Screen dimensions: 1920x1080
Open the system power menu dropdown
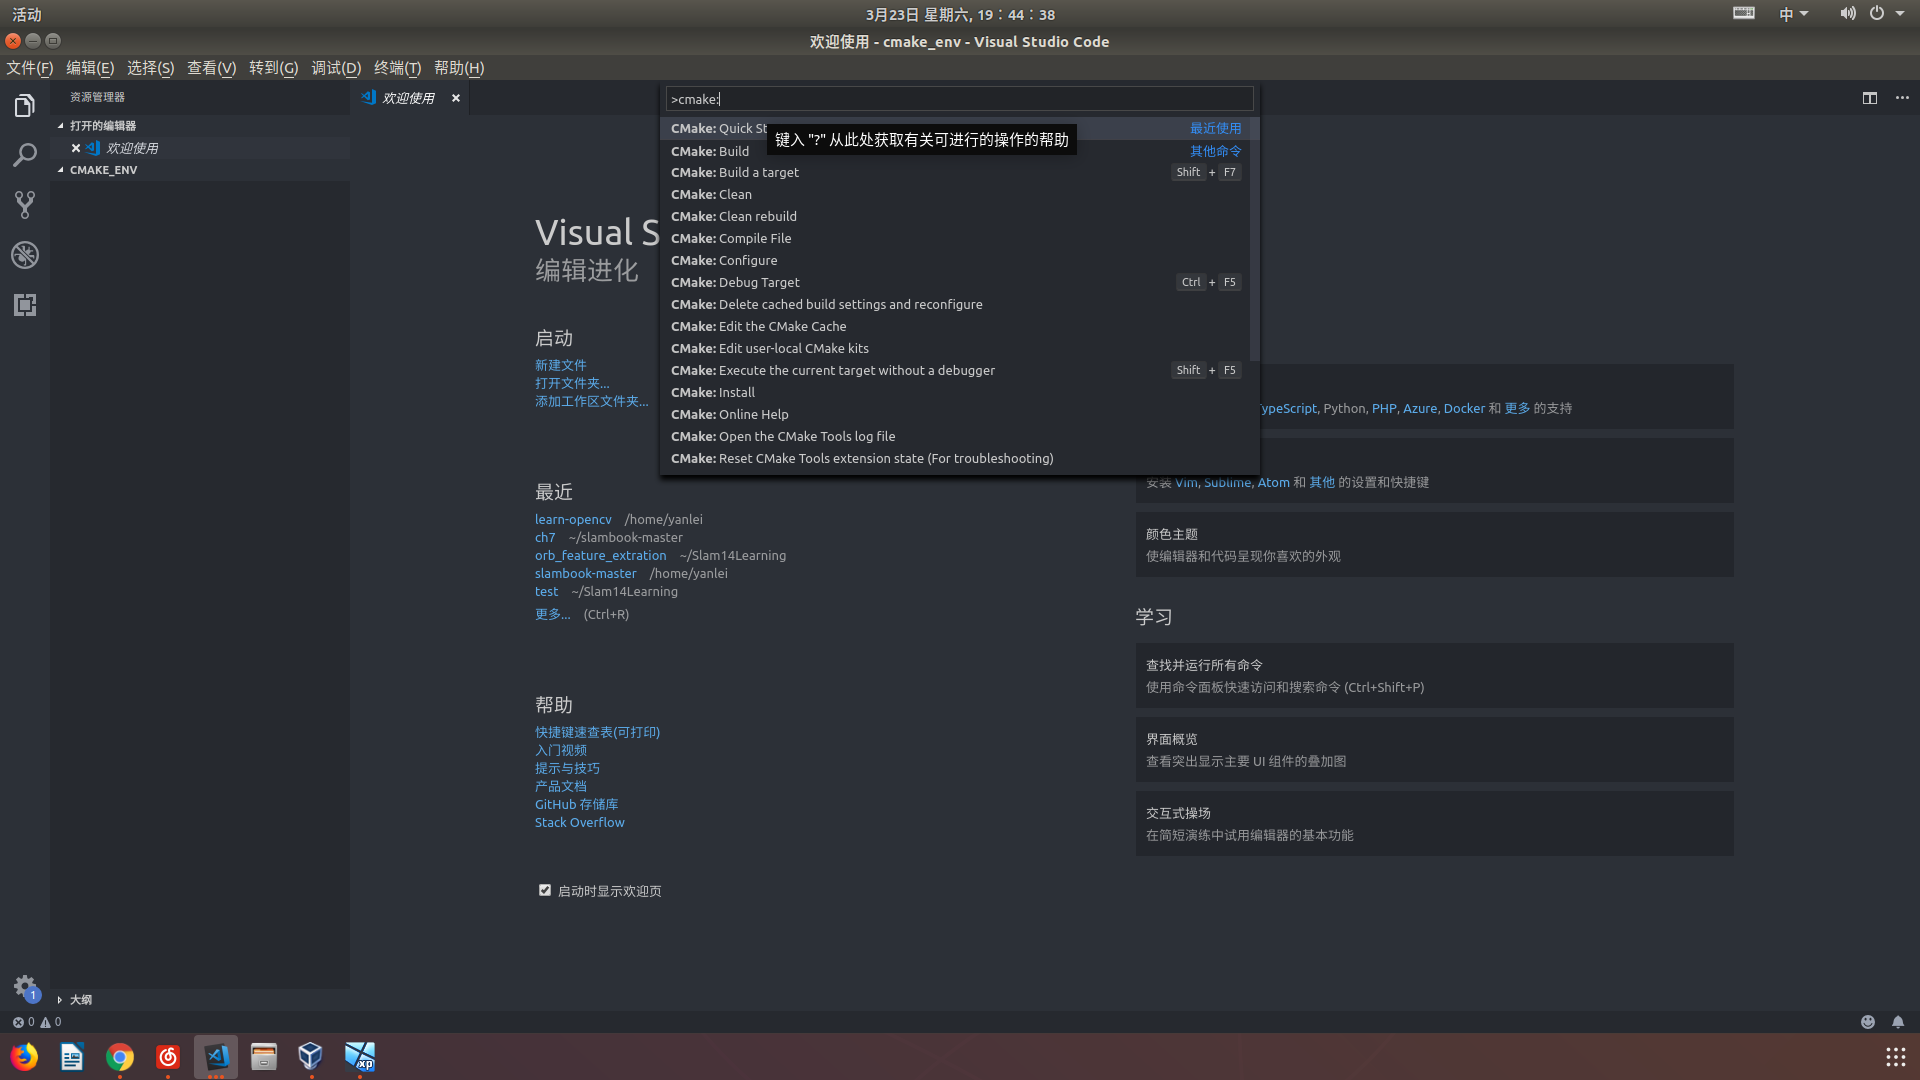1887,14
